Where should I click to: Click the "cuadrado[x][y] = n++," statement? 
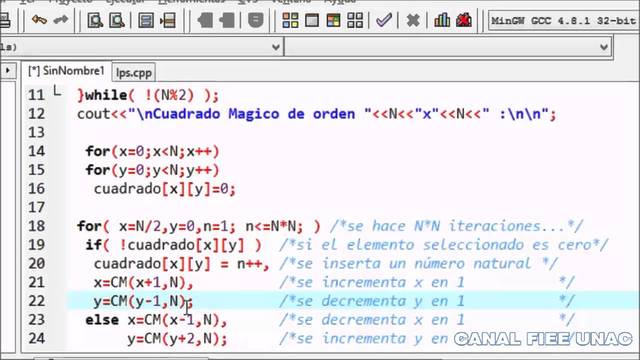click(182, 264)
